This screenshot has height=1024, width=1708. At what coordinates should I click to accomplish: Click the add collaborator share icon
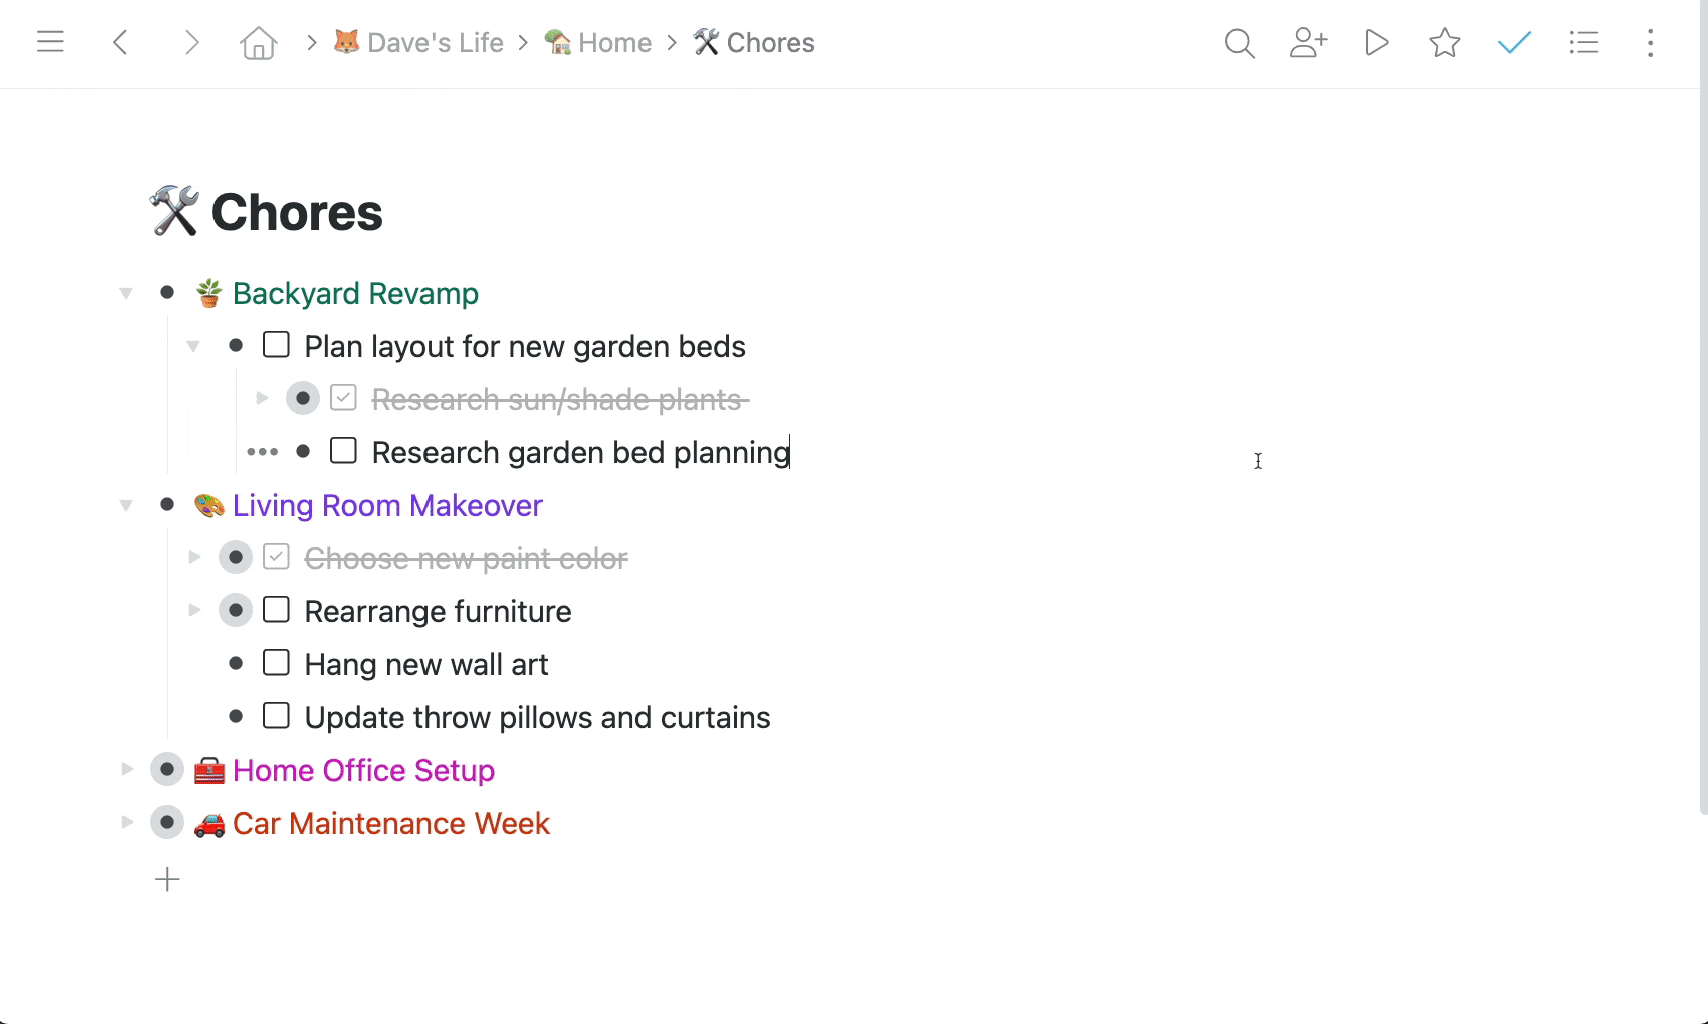pyautogui.click(x=1308, y=42)
